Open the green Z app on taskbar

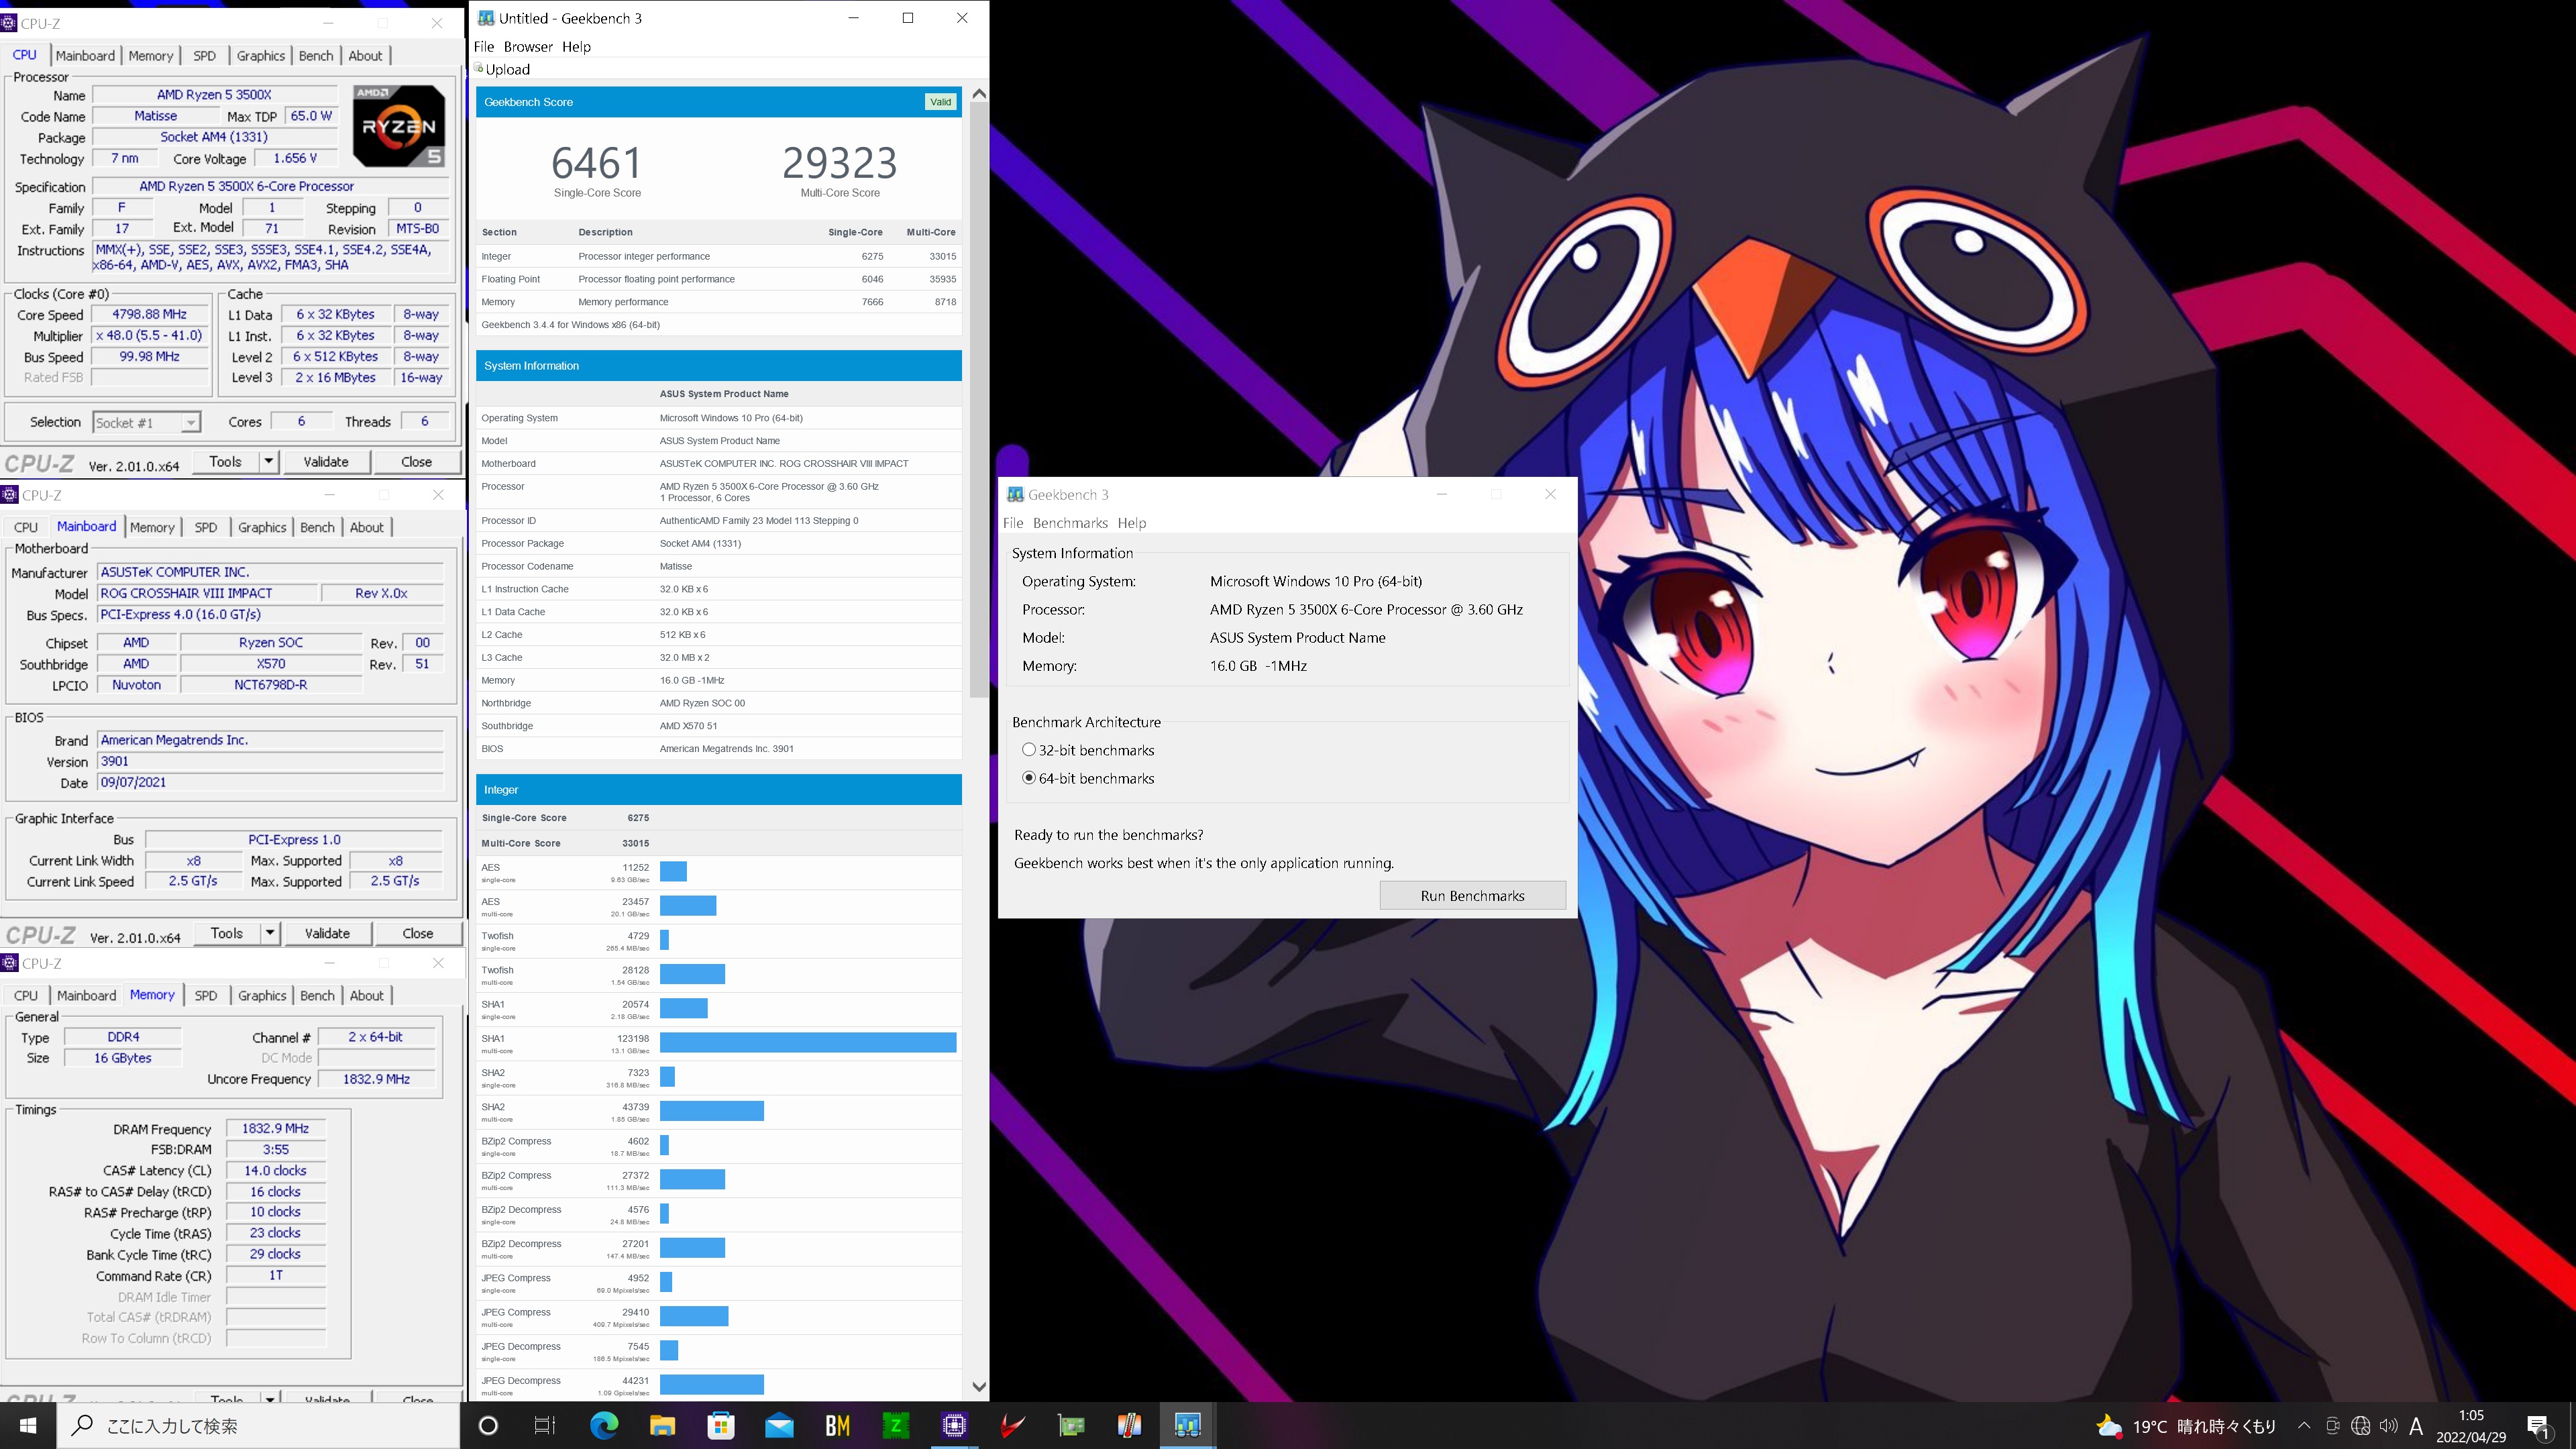[x=896, y=1425]
